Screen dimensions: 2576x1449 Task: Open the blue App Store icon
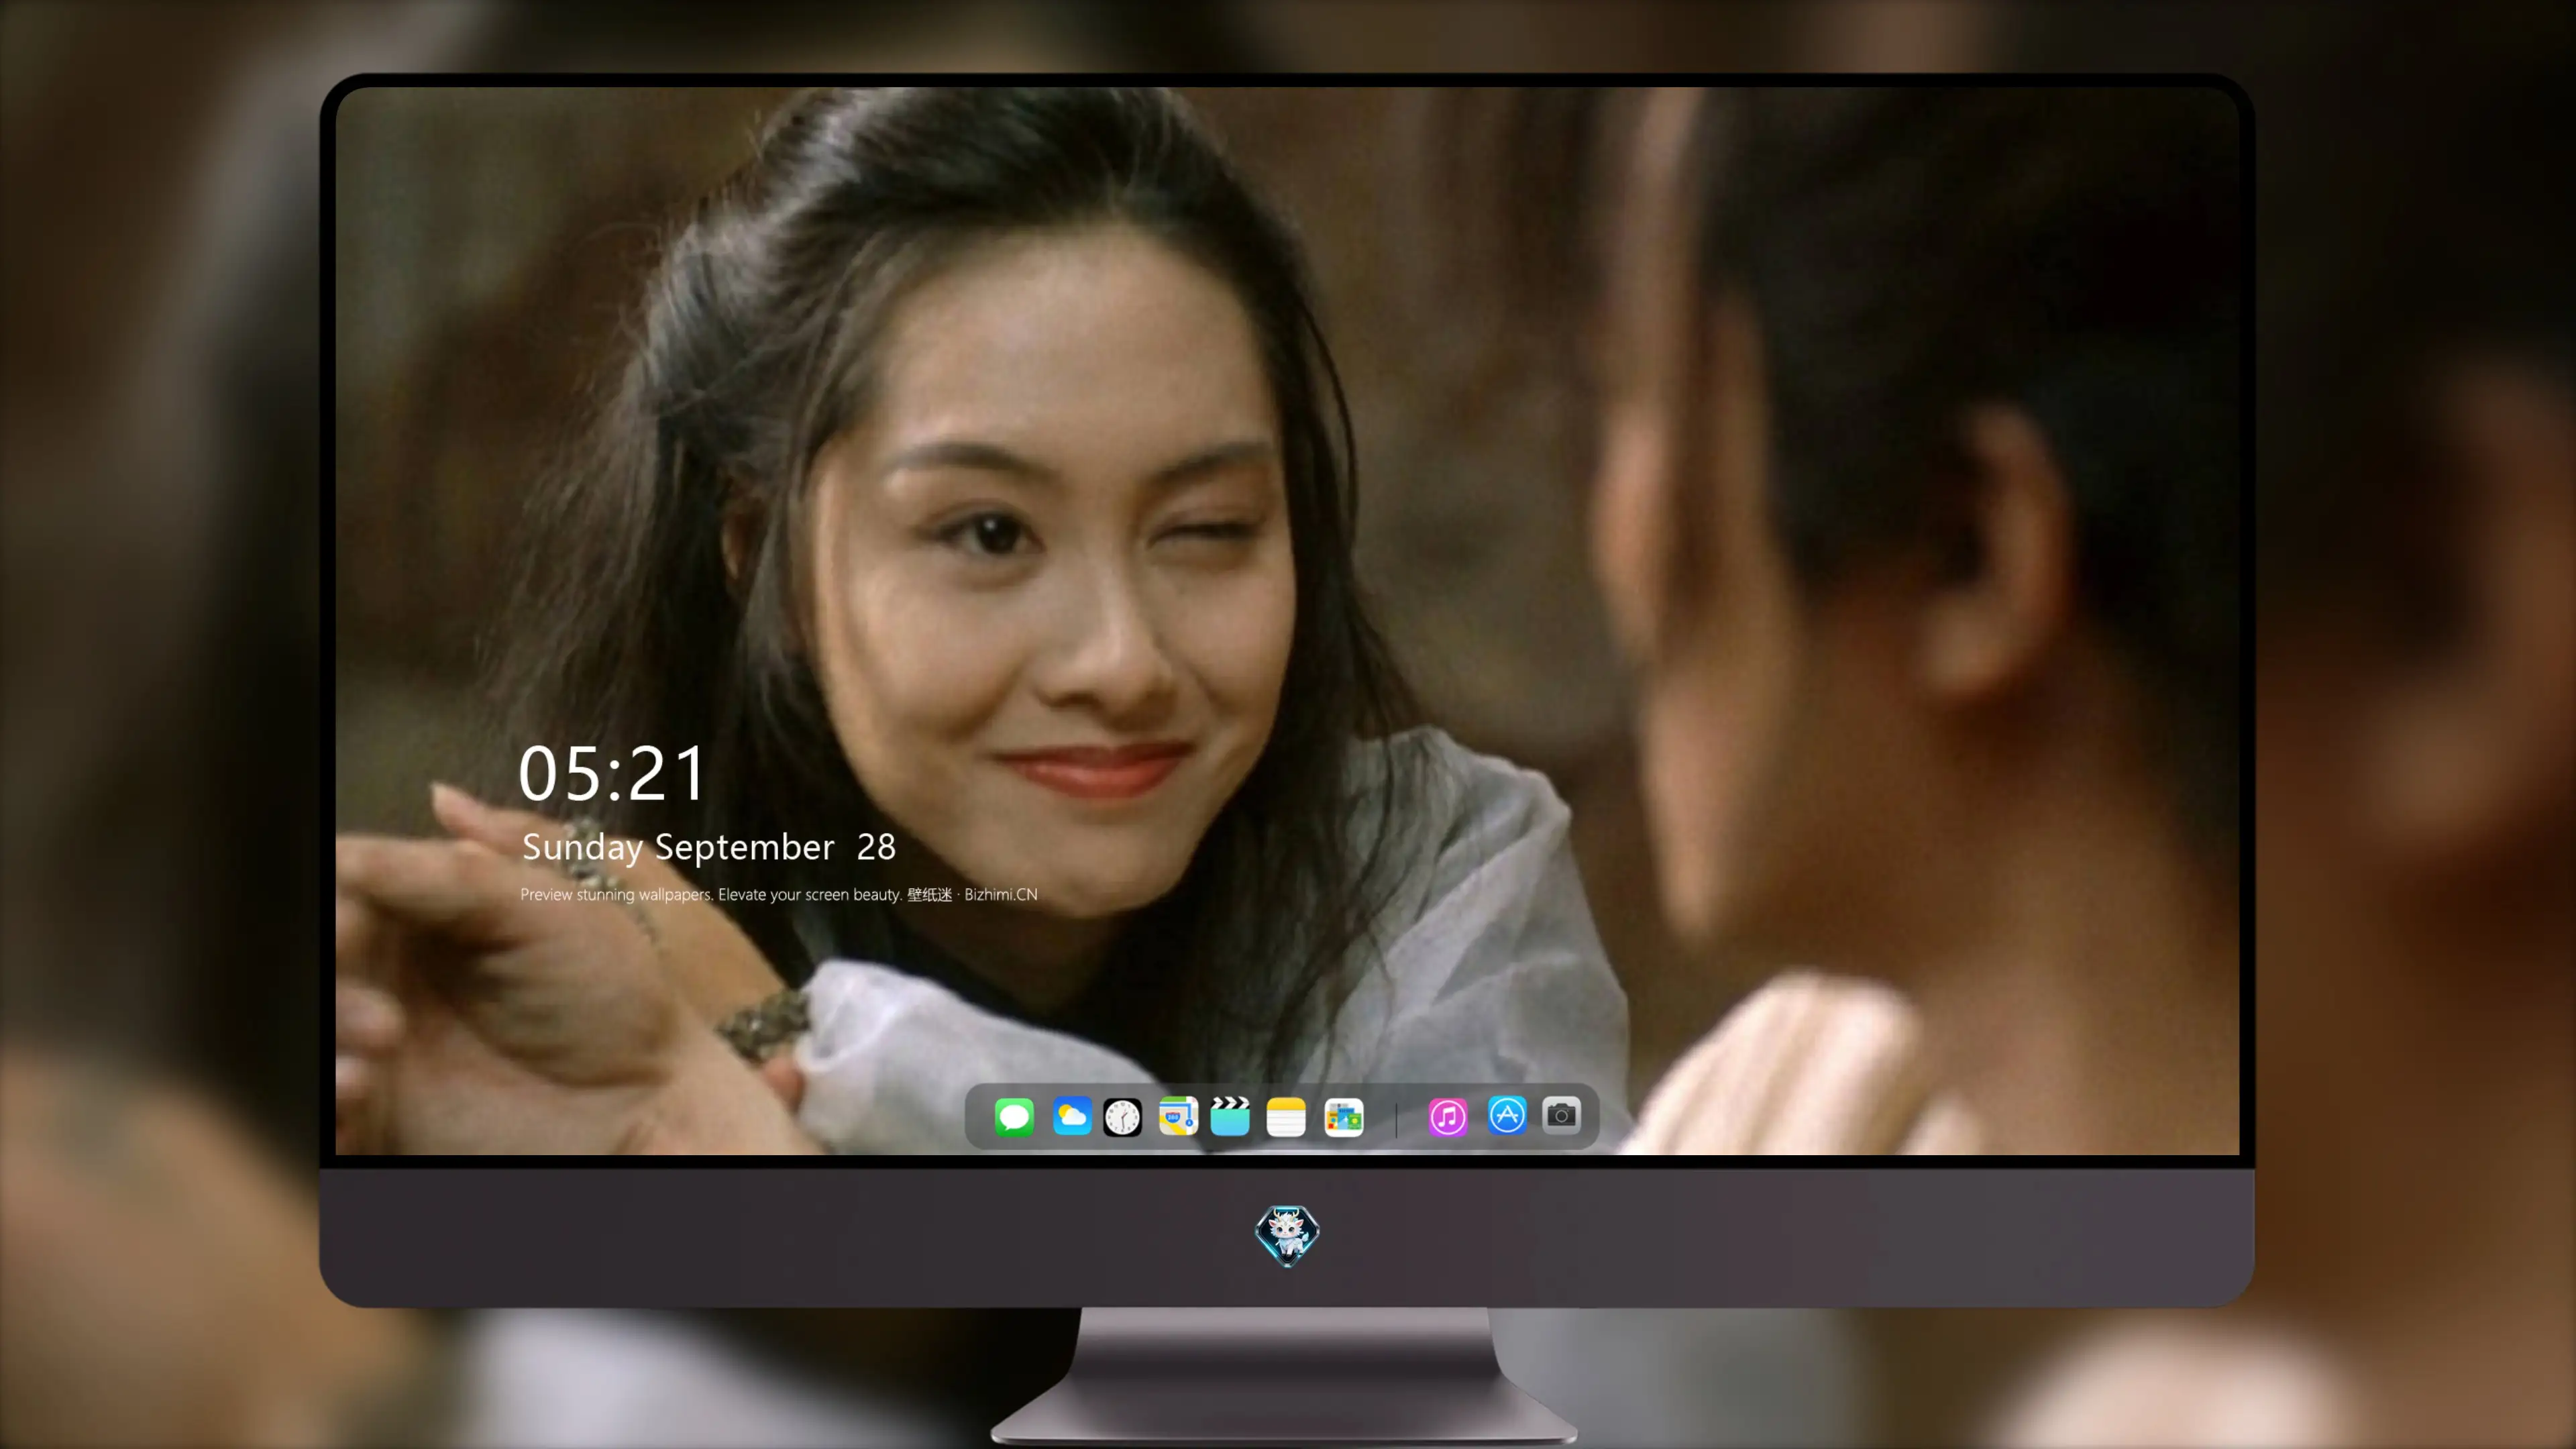tap(1507, 1115)
